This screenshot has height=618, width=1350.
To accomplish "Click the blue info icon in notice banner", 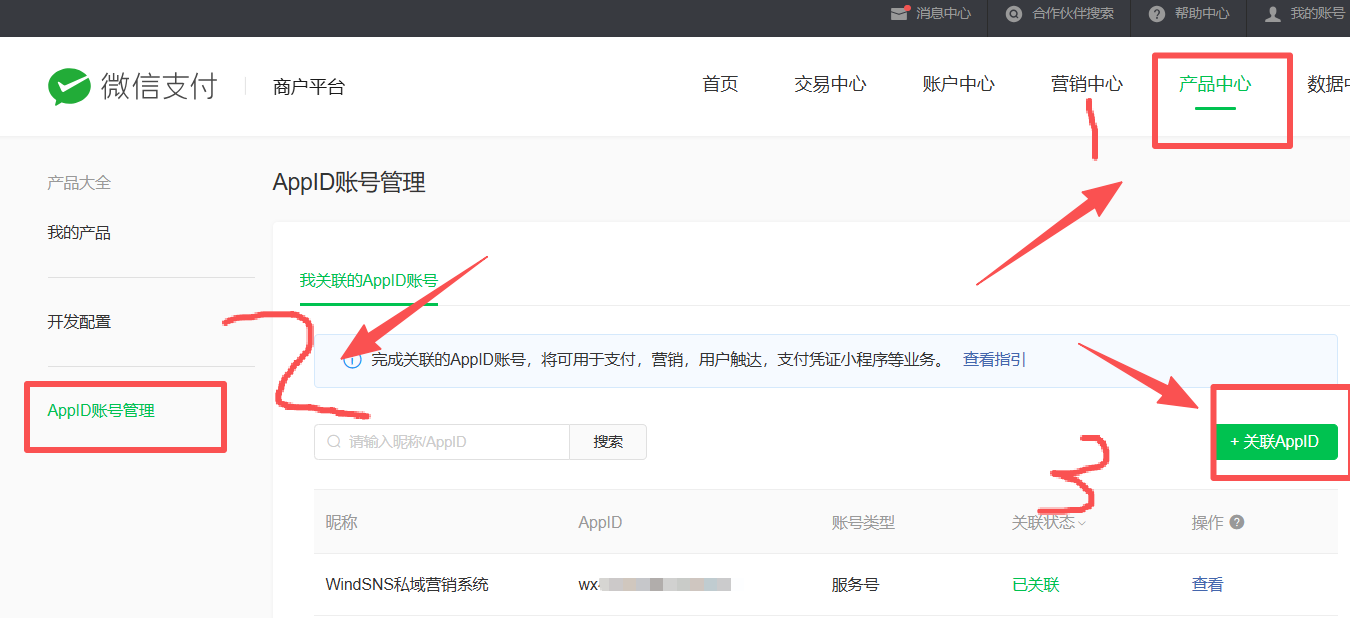I will coord(352,360).
